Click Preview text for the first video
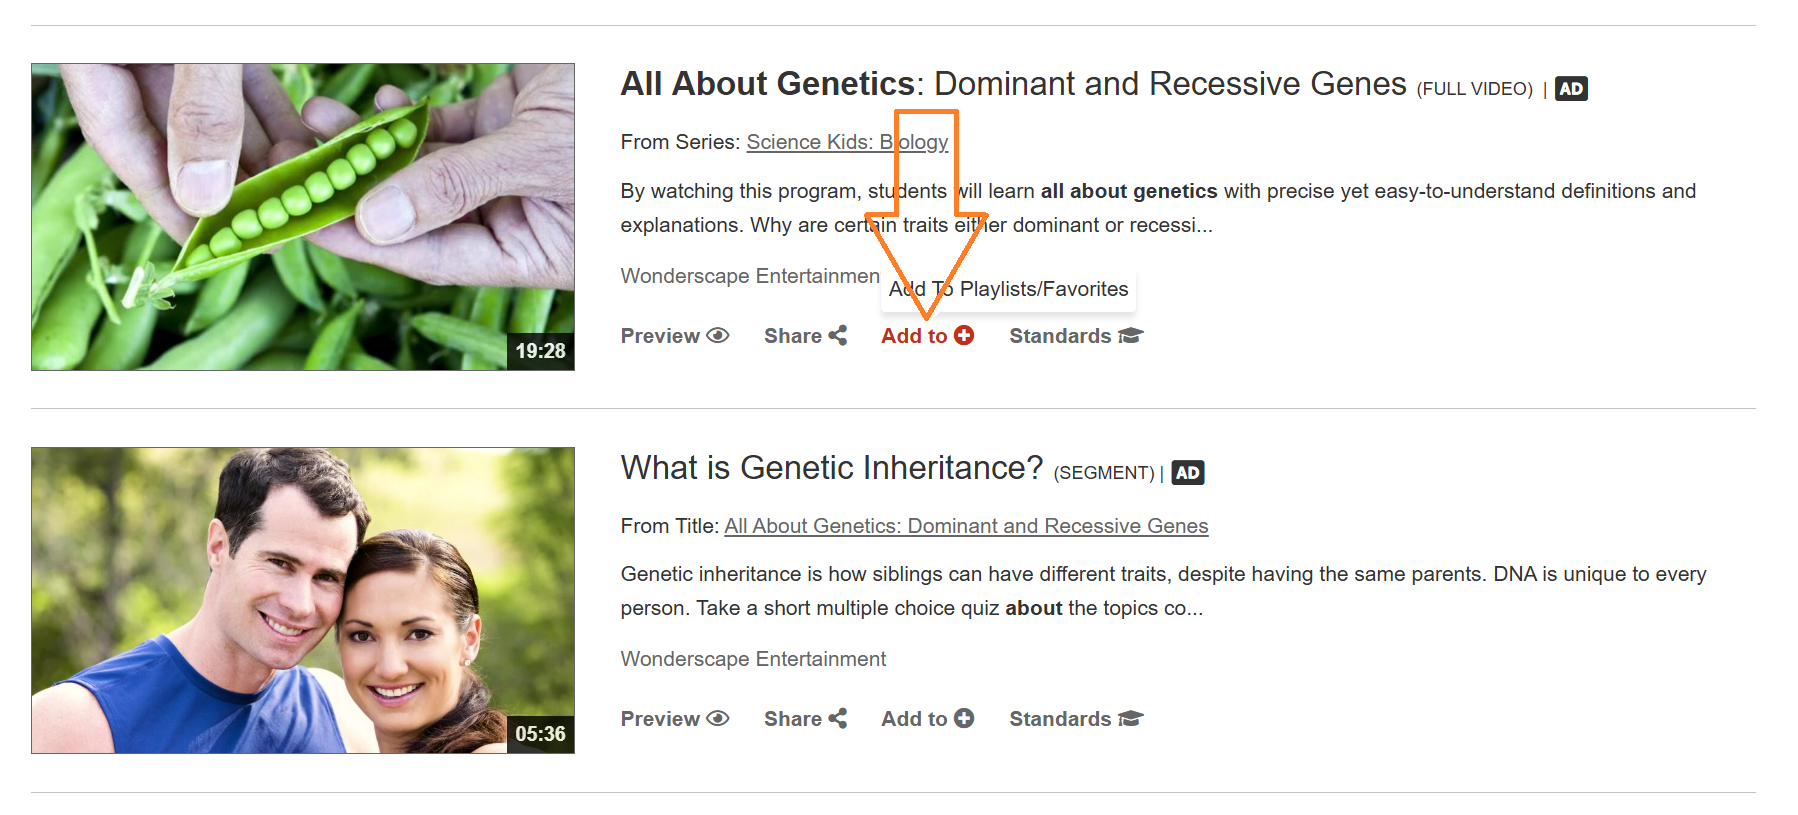This screenshot has height=815, width=1798. [660, 336]
